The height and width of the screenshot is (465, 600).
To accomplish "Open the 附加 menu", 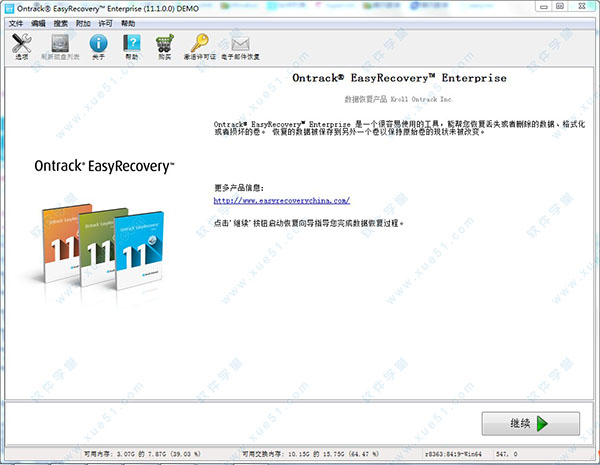I will [82, 22].
